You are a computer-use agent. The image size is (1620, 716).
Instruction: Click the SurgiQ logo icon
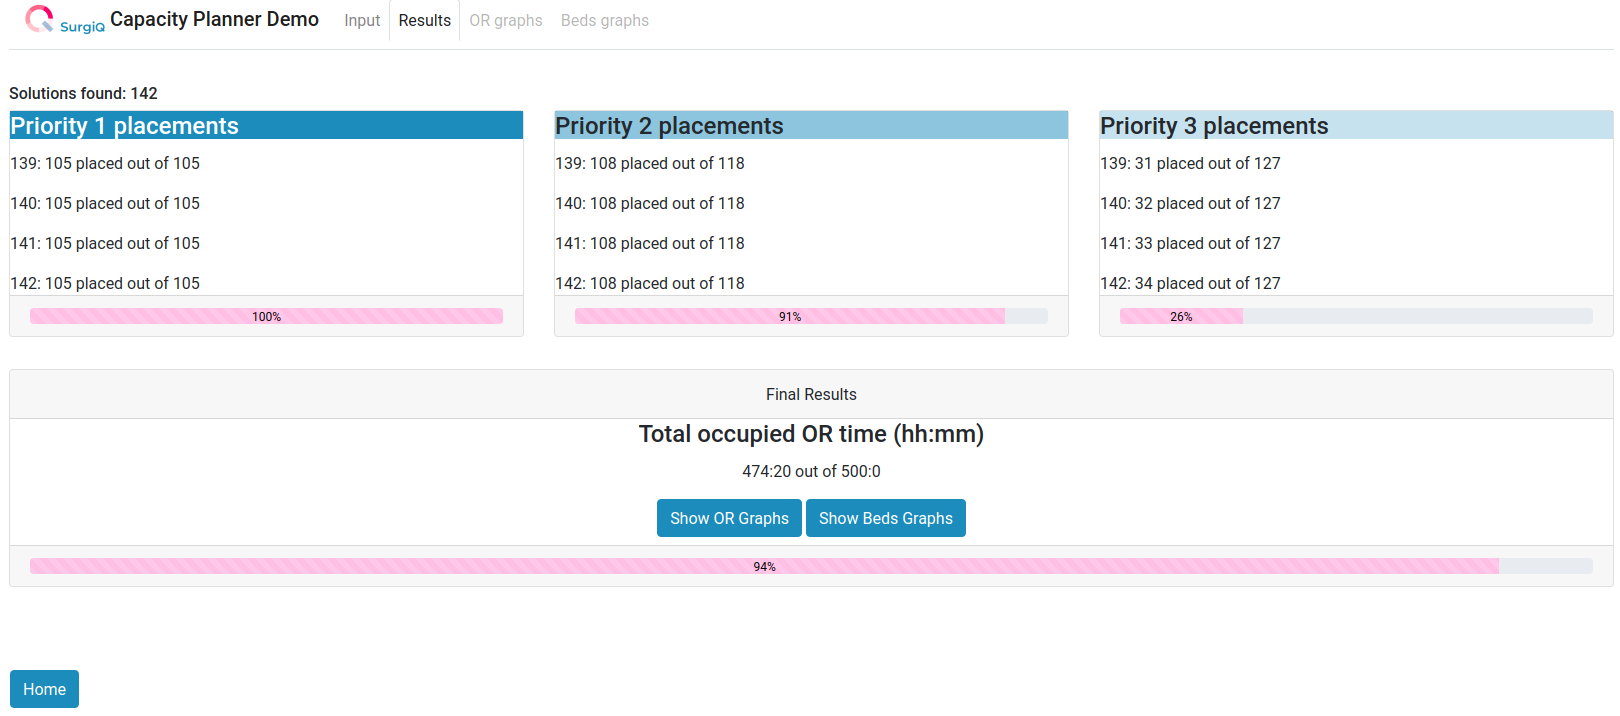coord(40,19)
